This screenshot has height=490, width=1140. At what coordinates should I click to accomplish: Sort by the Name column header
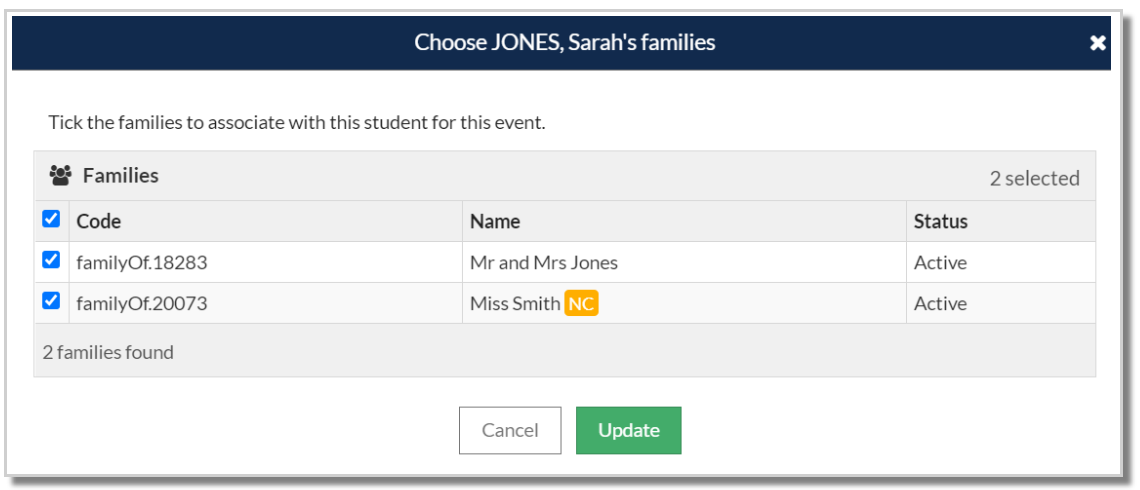coord(495,222)
